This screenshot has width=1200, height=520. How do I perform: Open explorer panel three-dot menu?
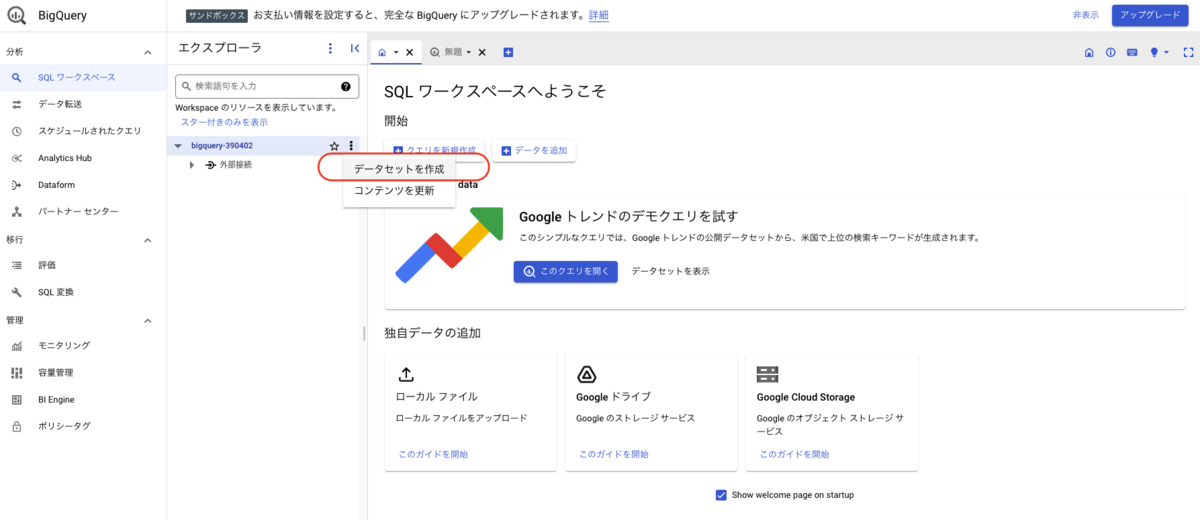pos(331,48)
